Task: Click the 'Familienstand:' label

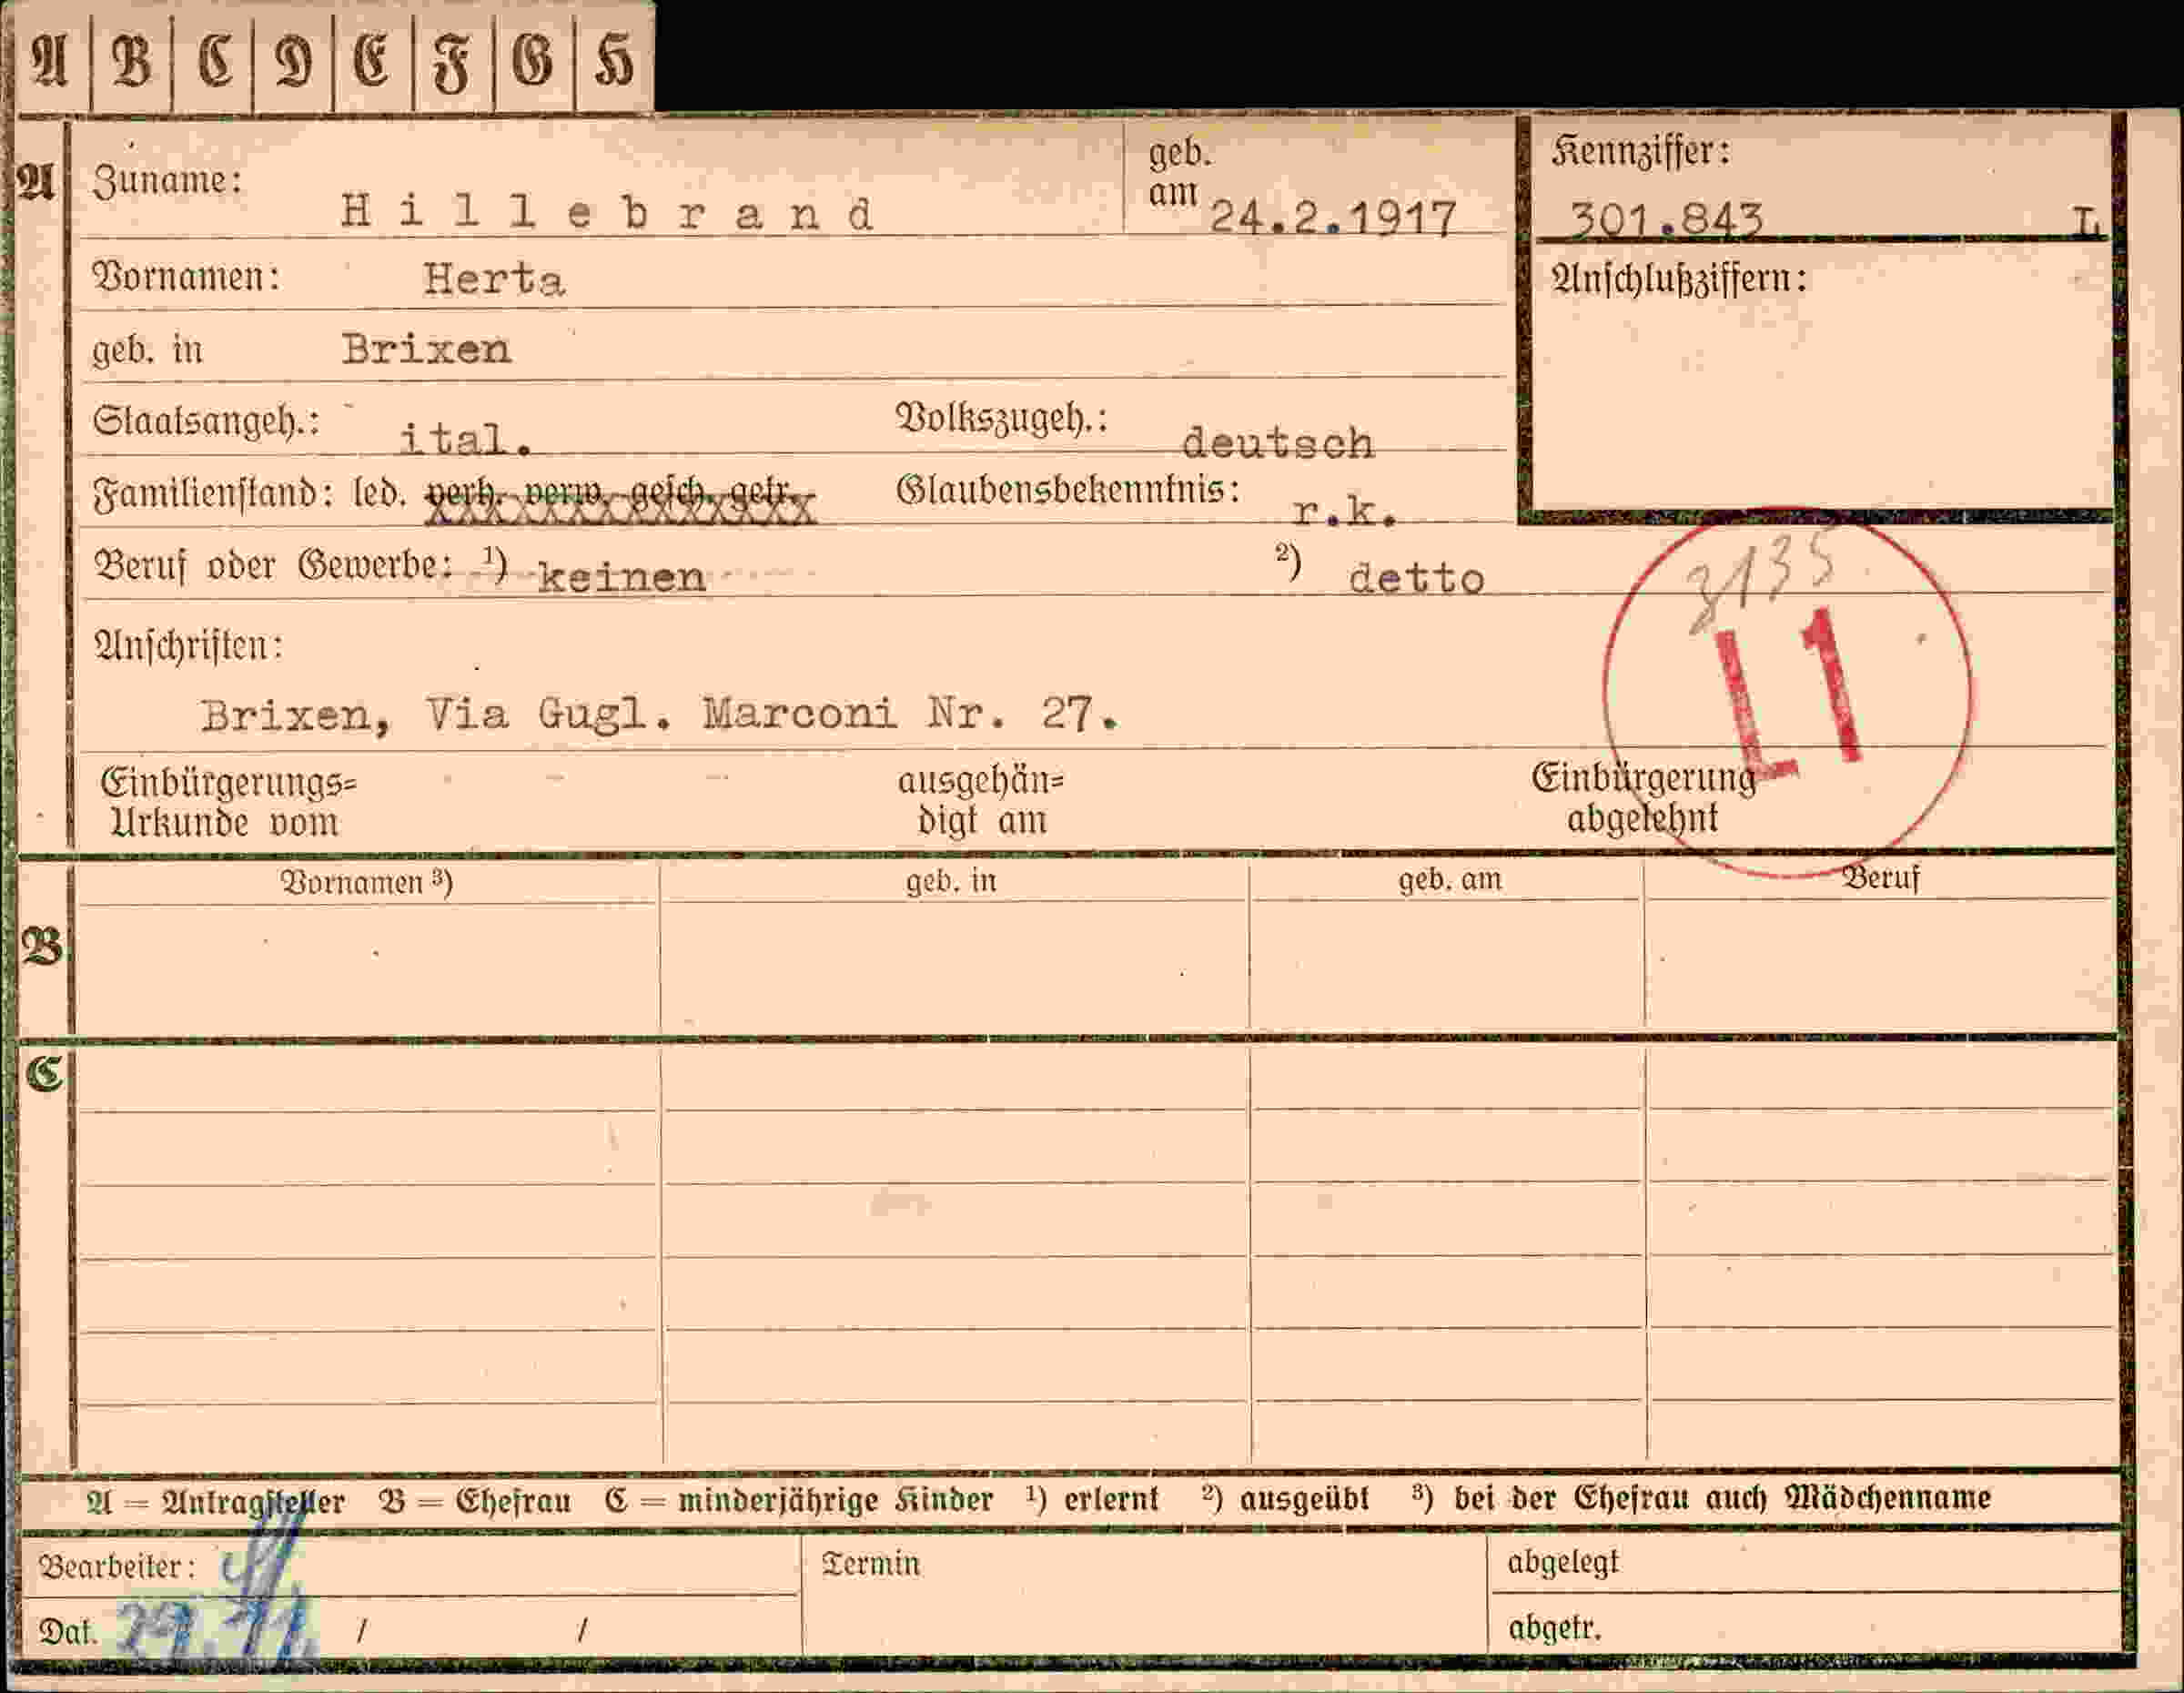Action: [x=213, y=494]
